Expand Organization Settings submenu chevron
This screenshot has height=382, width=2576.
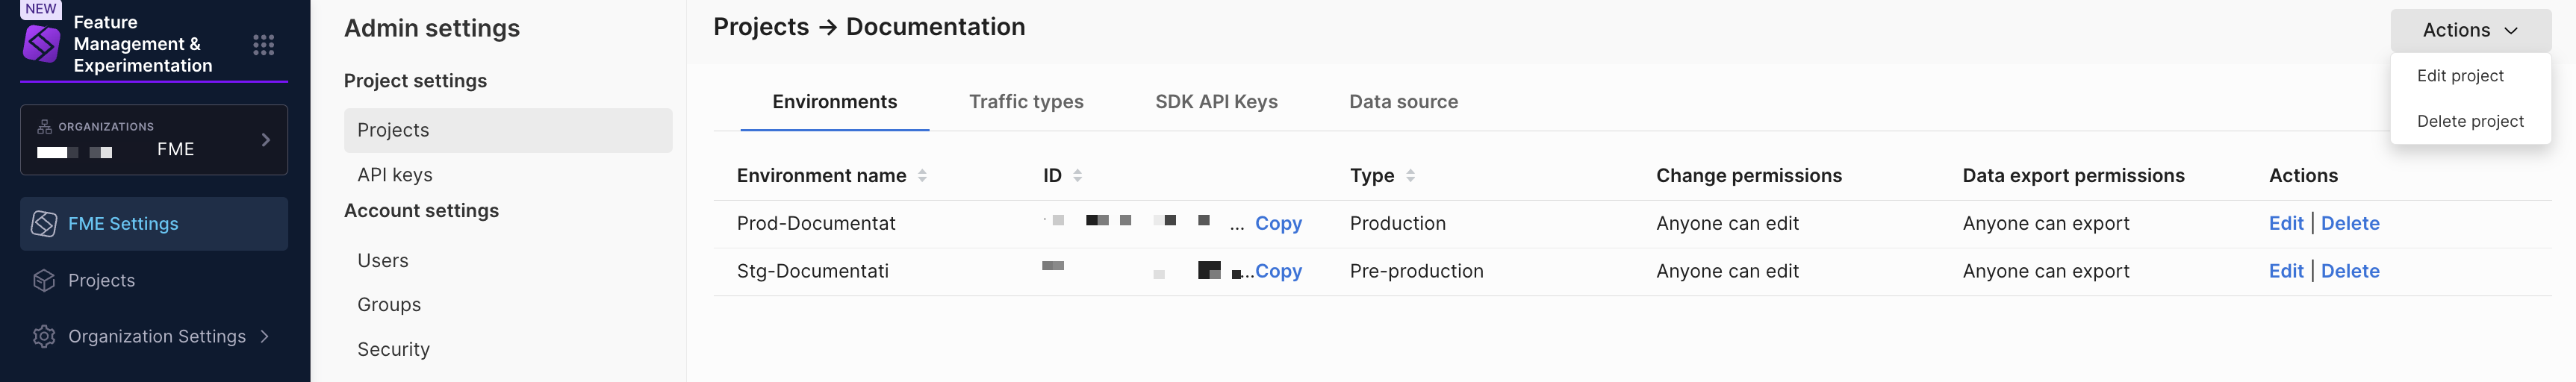click(x=265, y=337)
